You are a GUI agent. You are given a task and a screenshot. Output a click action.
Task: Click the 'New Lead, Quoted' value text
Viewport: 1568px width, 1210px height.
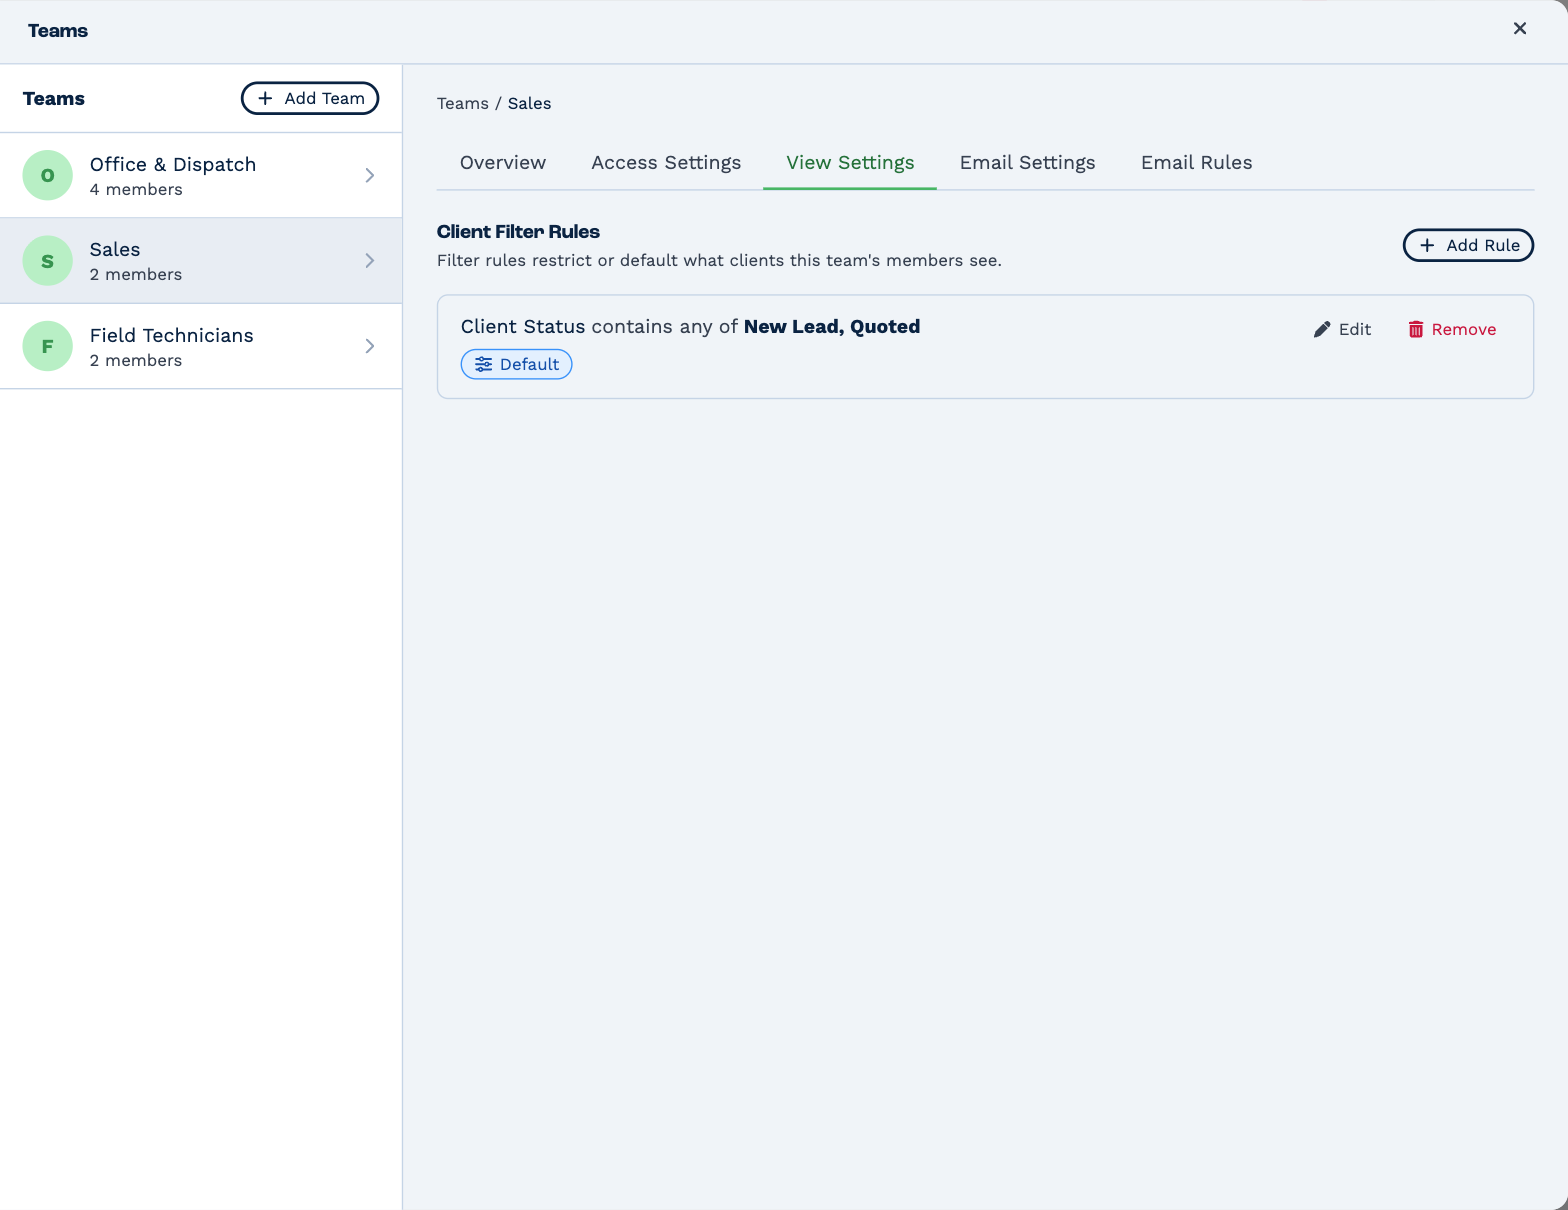point(832,326)
